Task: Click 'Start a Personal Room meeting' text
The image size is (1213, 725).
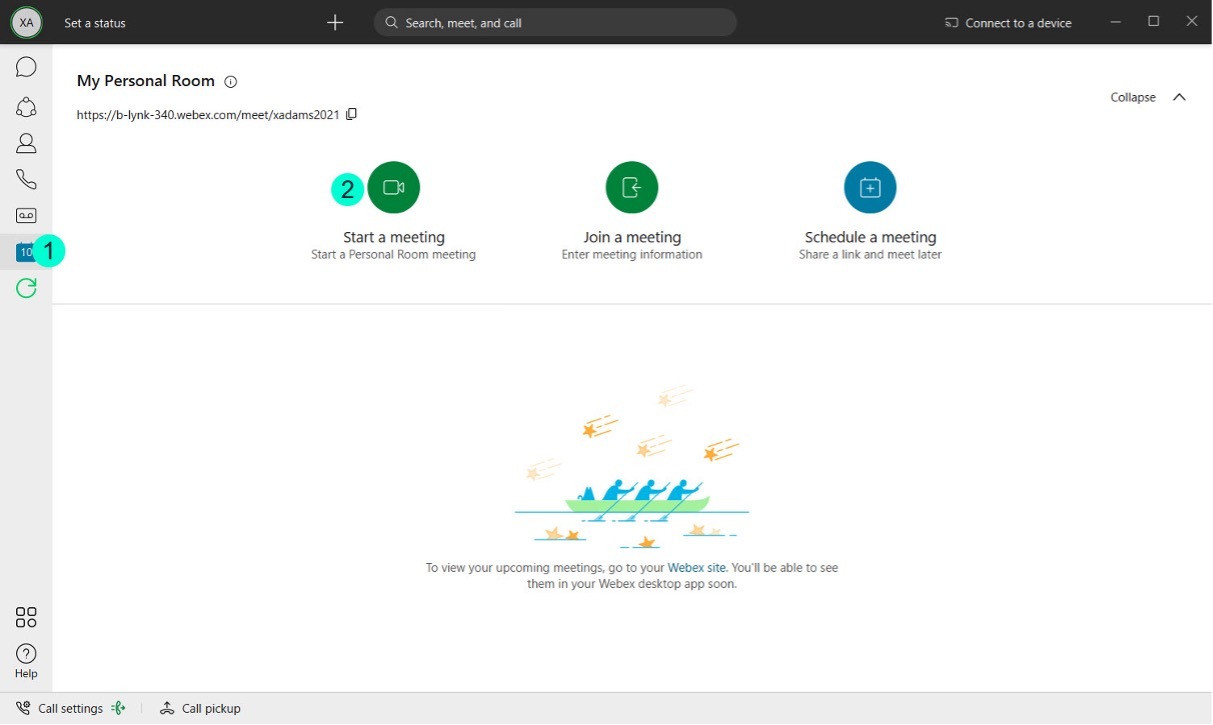Action: (393, 255)
